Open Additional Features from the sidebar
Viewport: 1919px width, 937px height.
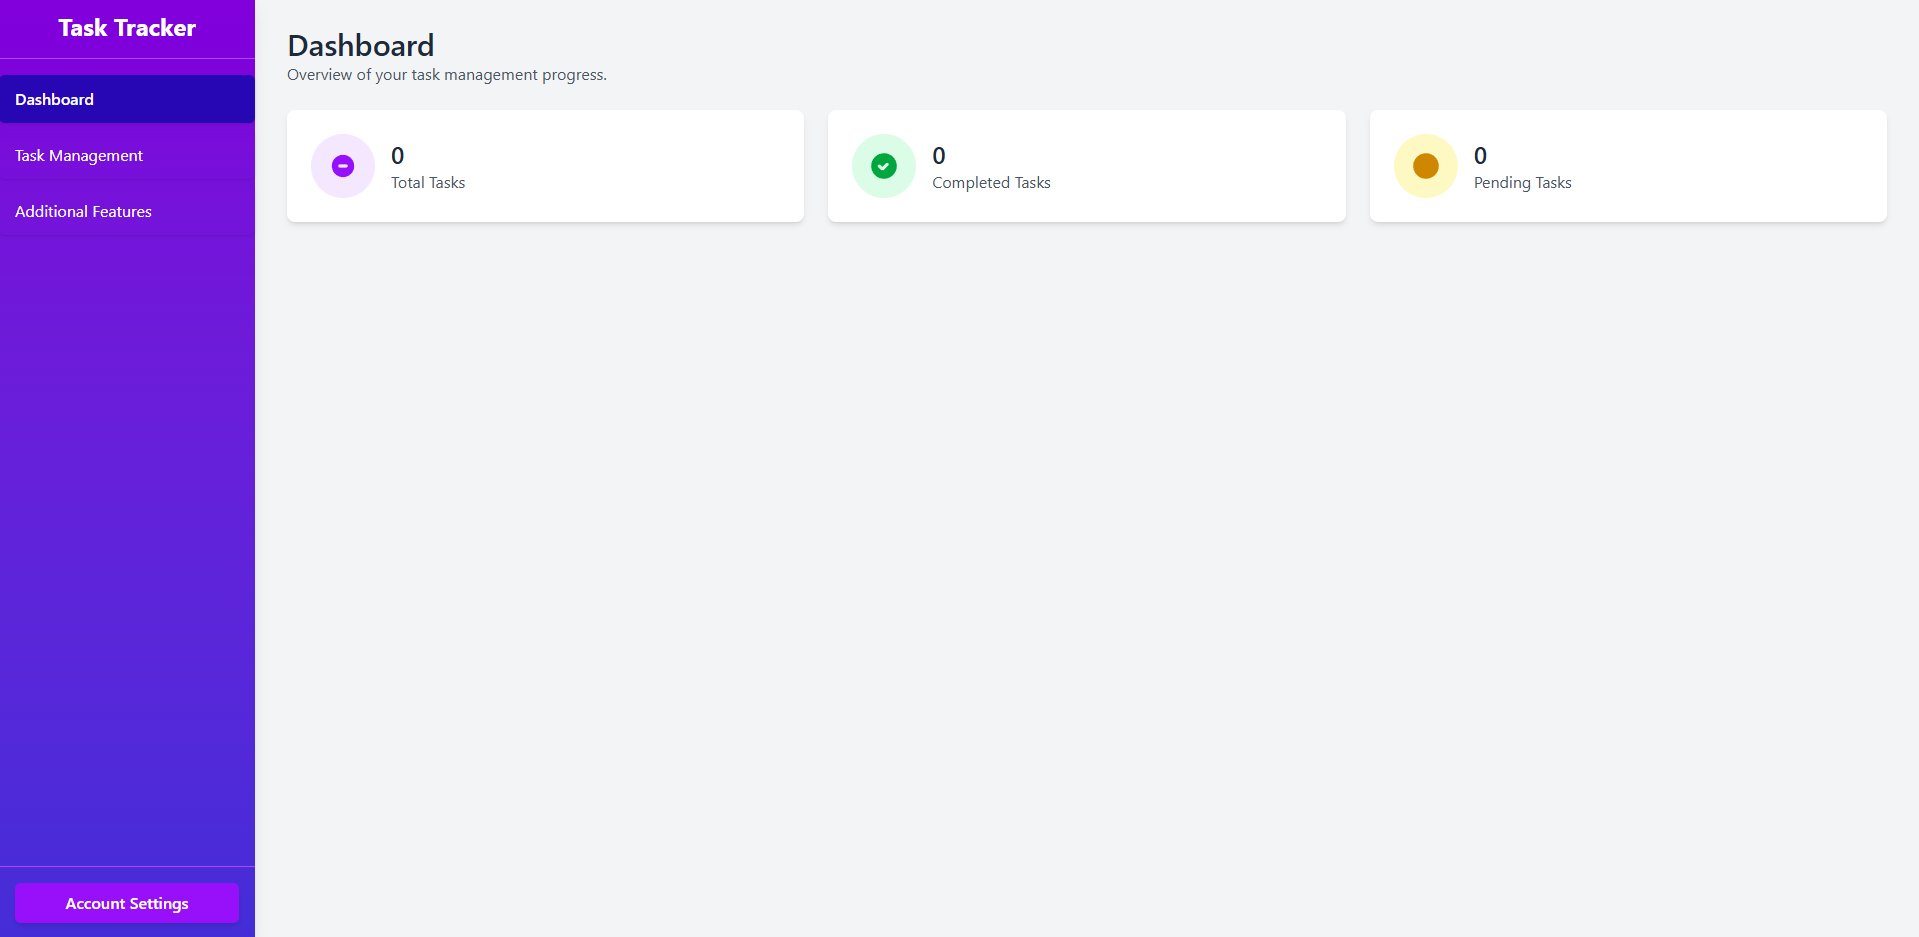[83, 211]
